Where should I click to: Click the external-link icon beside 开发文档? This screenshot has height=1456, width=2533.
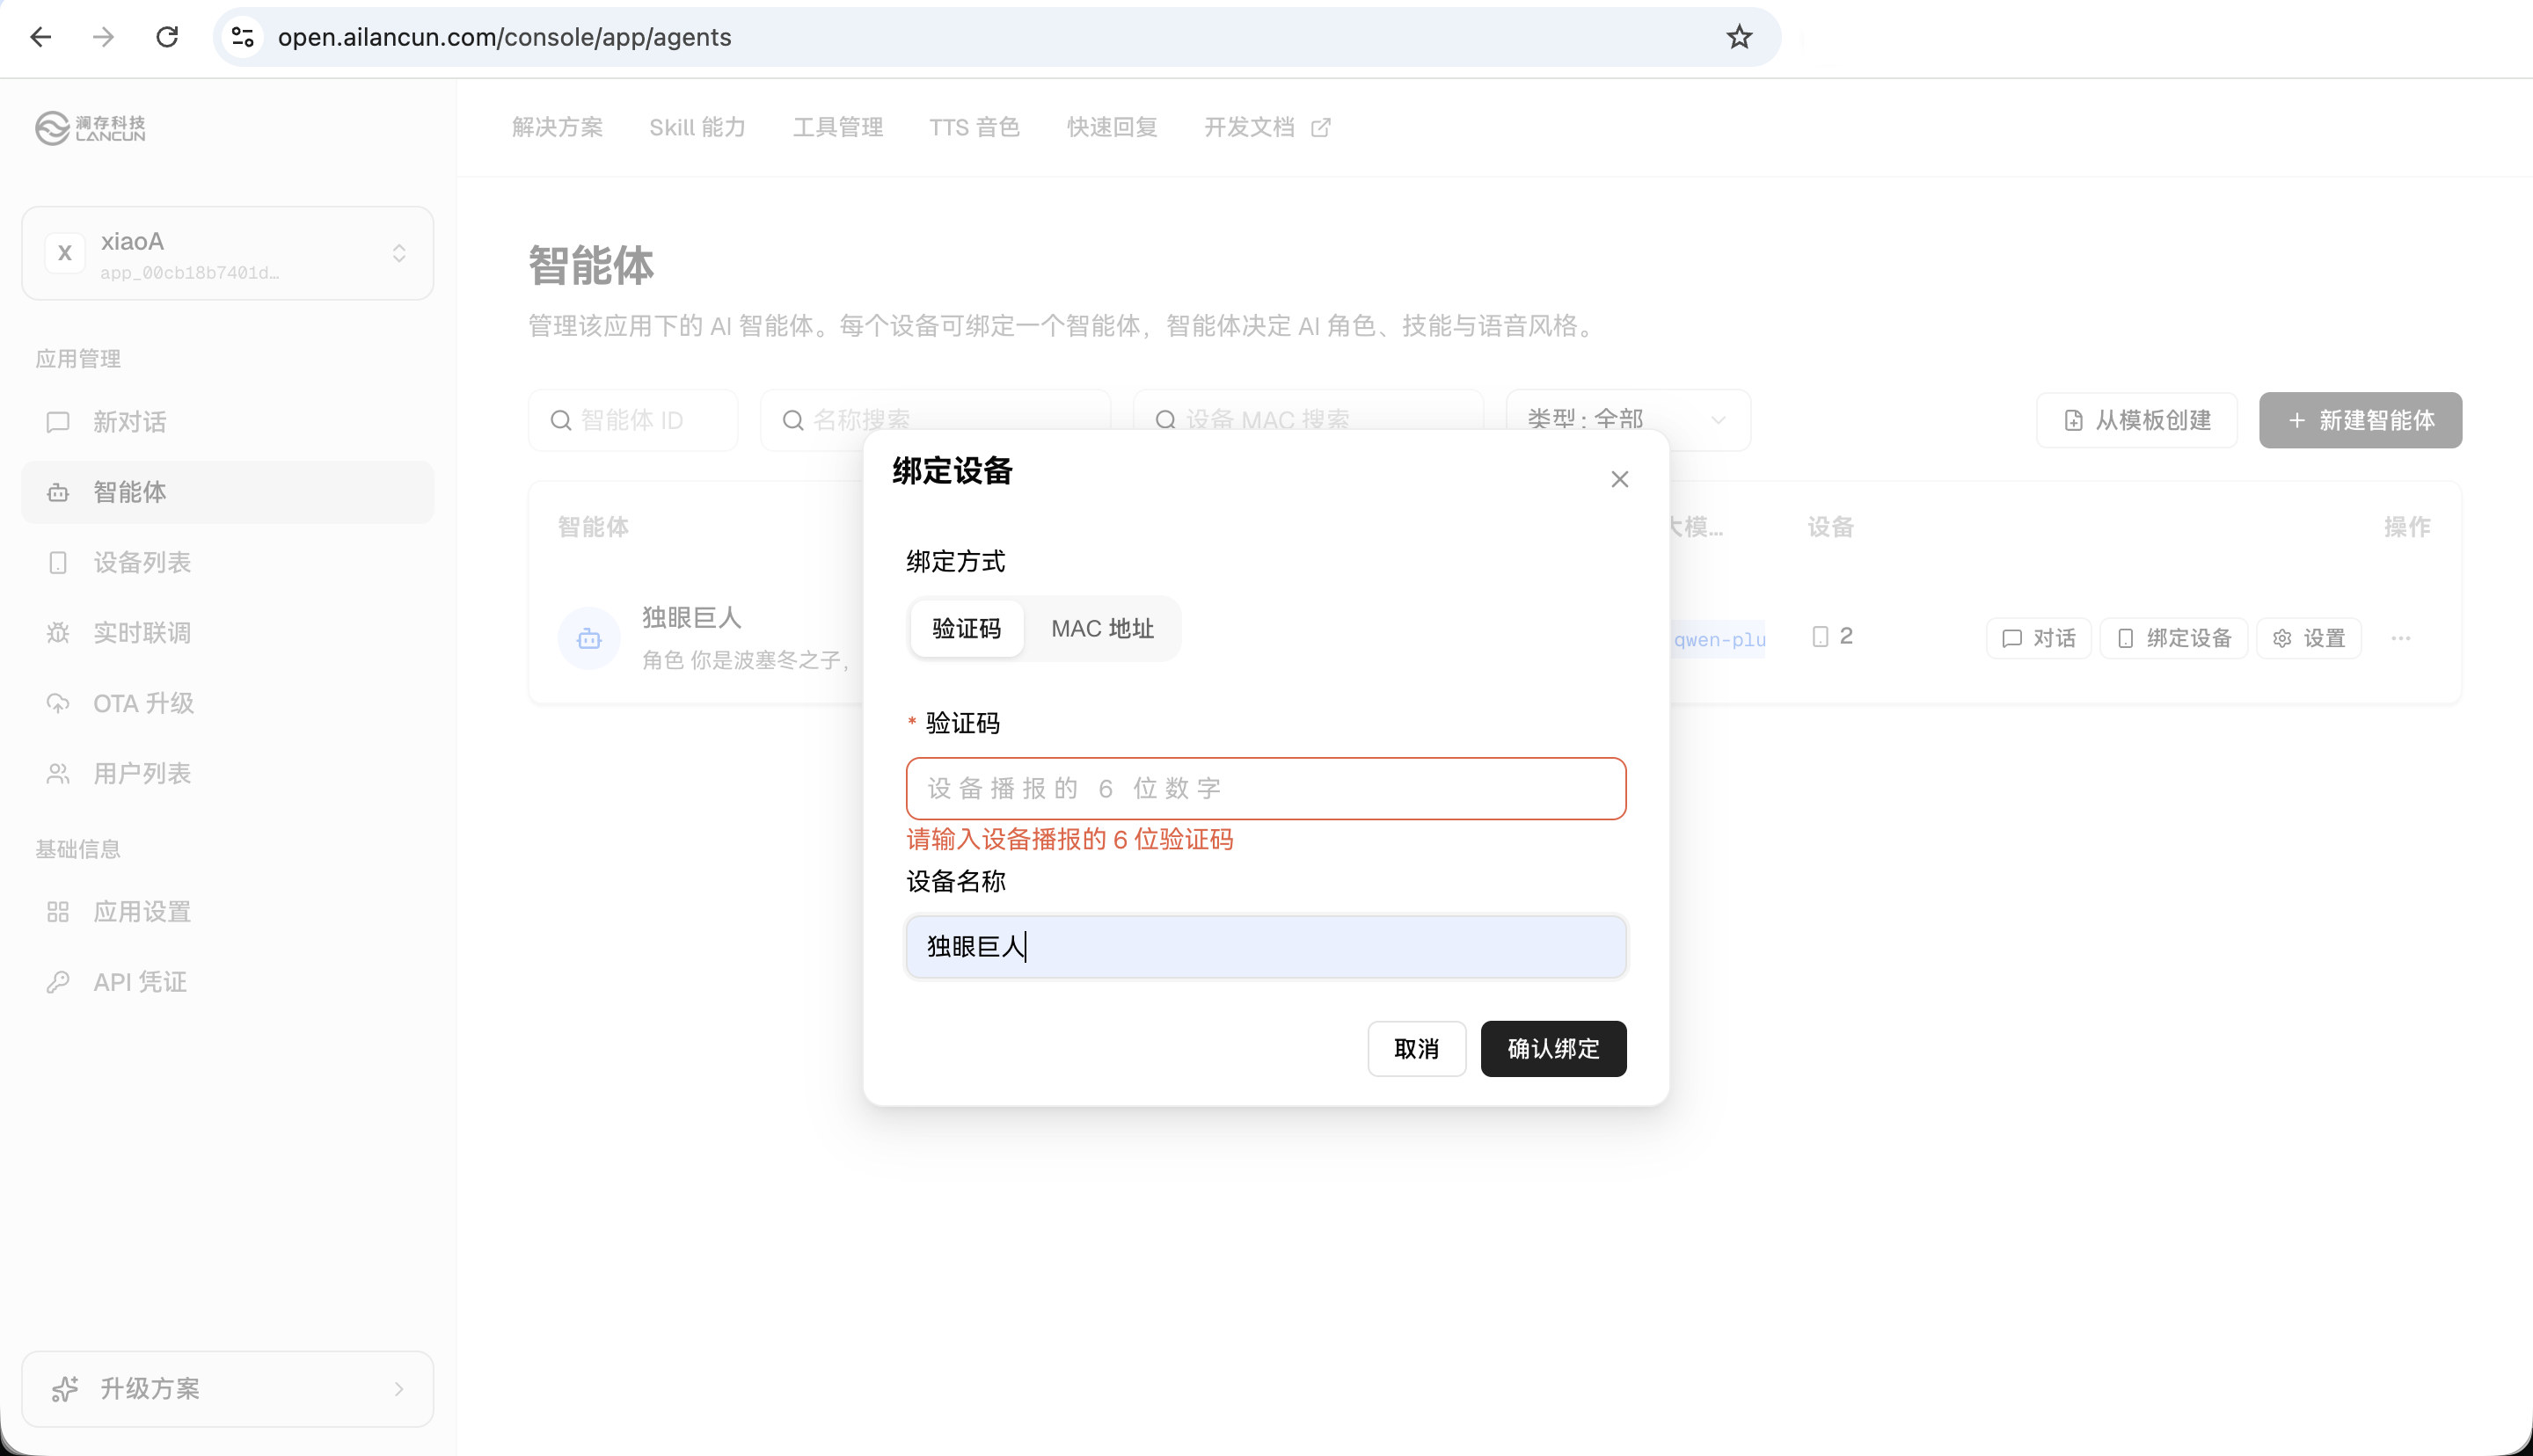[1321, 127]
